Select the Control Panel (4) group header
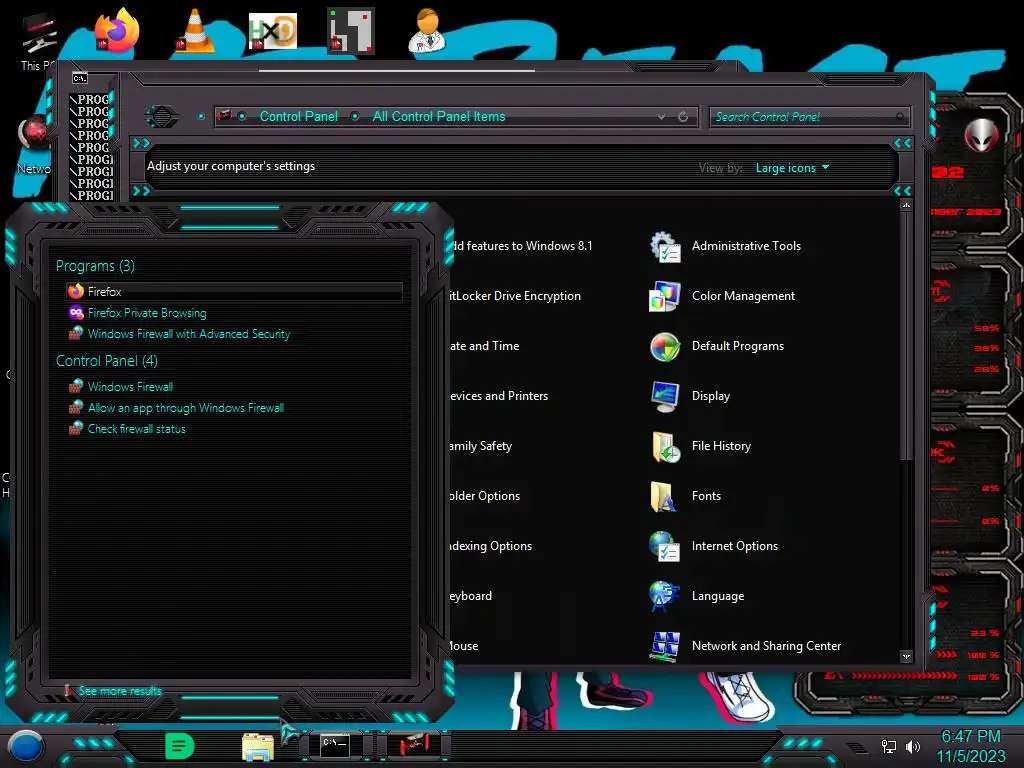 click(x=106, y=360)
